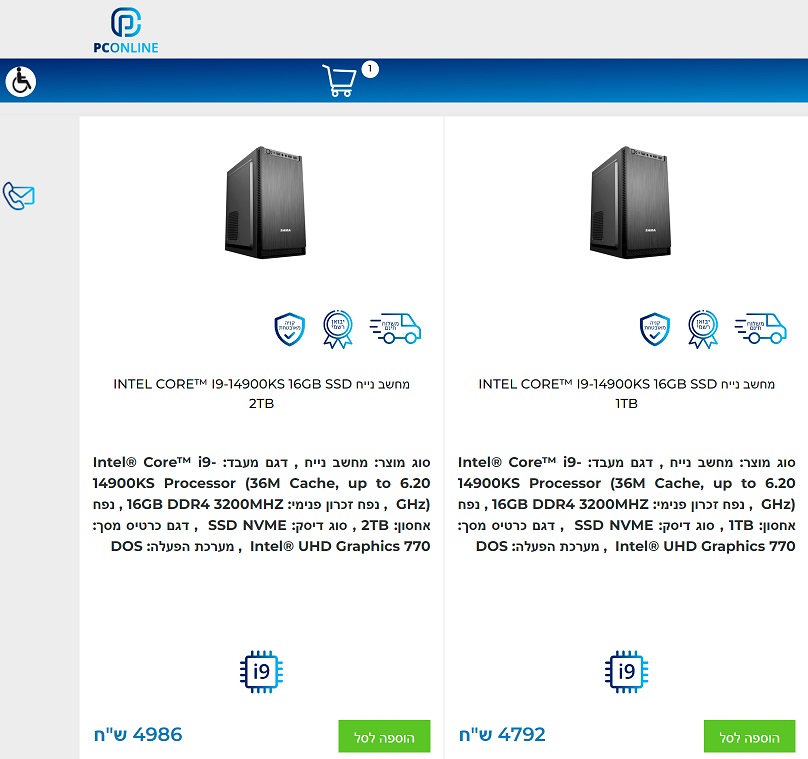This screenshot has width=808, height=759.
Task: Open the accessibility wheelchair menu icon
Action: pyautogui.click(x=21, y=81)
